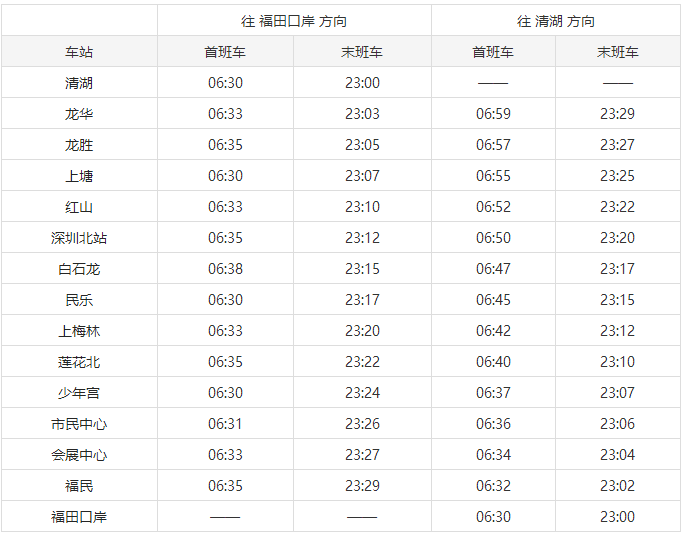
Task: Click 06:40 in the 莲花北 row
Action: pyautogui.click(x=493, y=362)
